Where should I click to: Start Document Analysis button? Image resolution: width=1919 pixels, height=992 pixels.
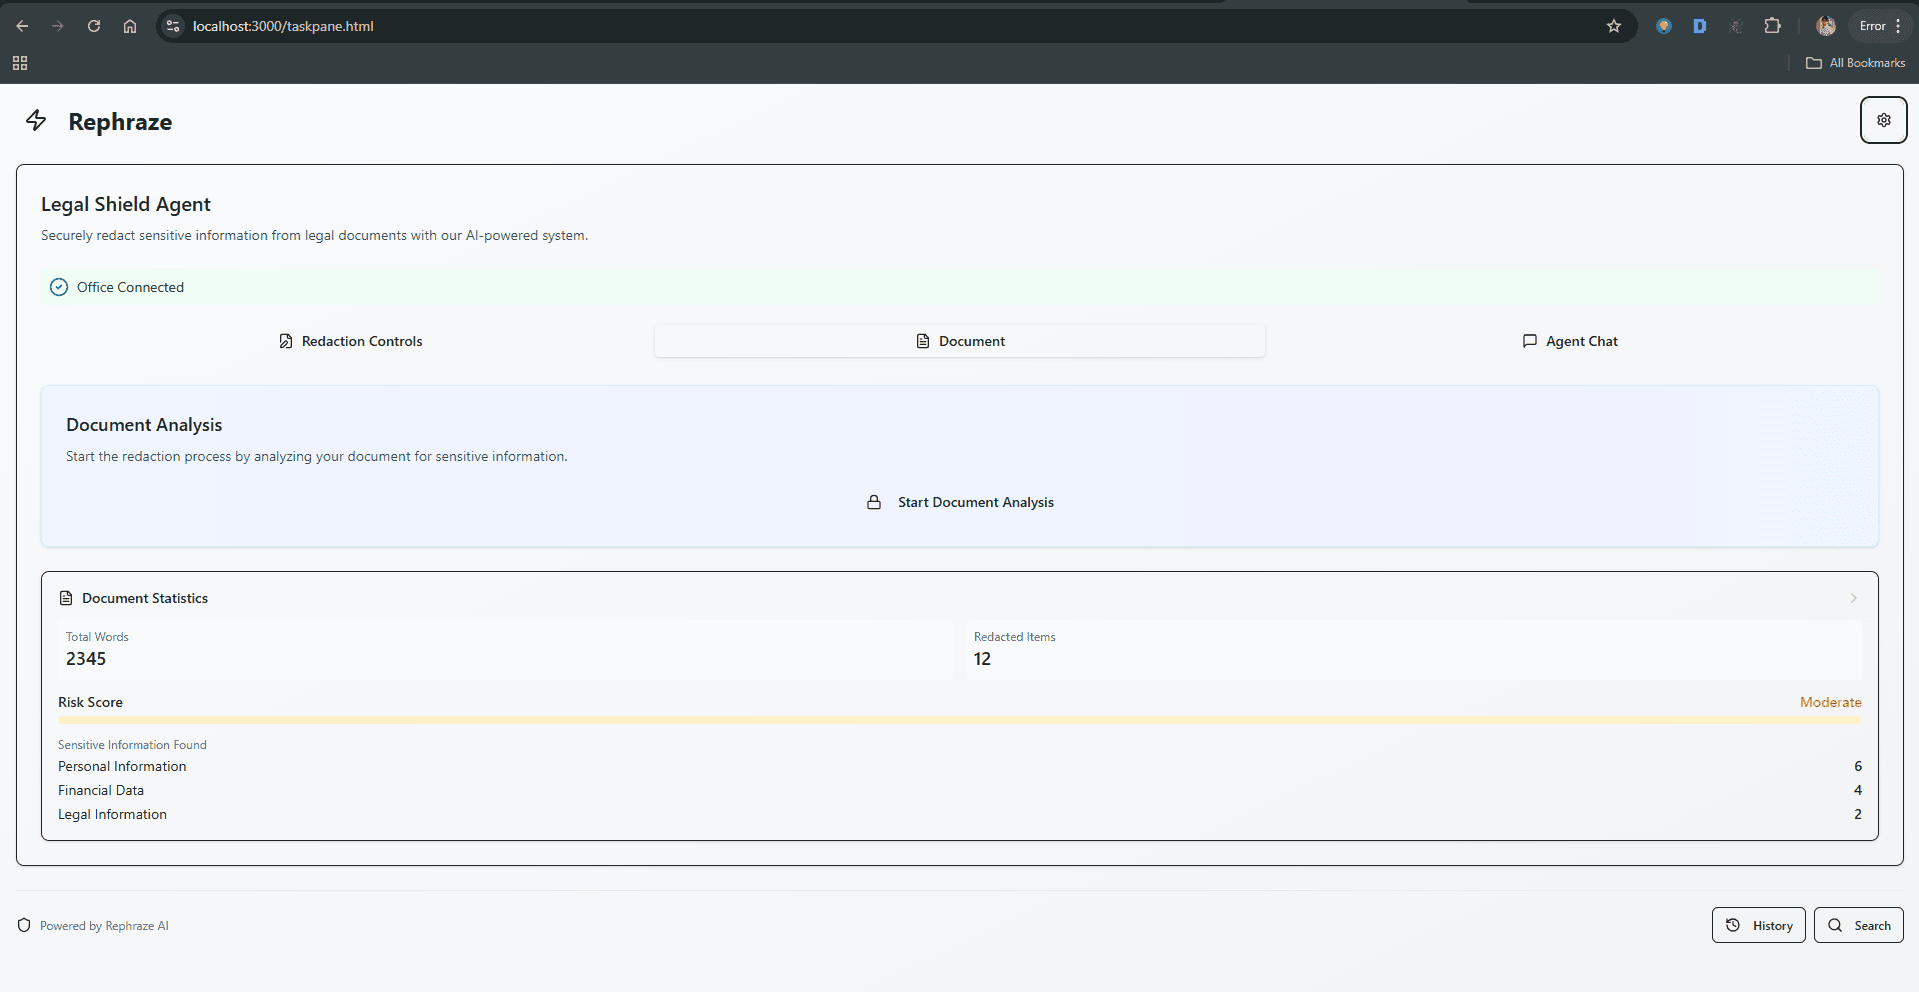click(960, 502)
